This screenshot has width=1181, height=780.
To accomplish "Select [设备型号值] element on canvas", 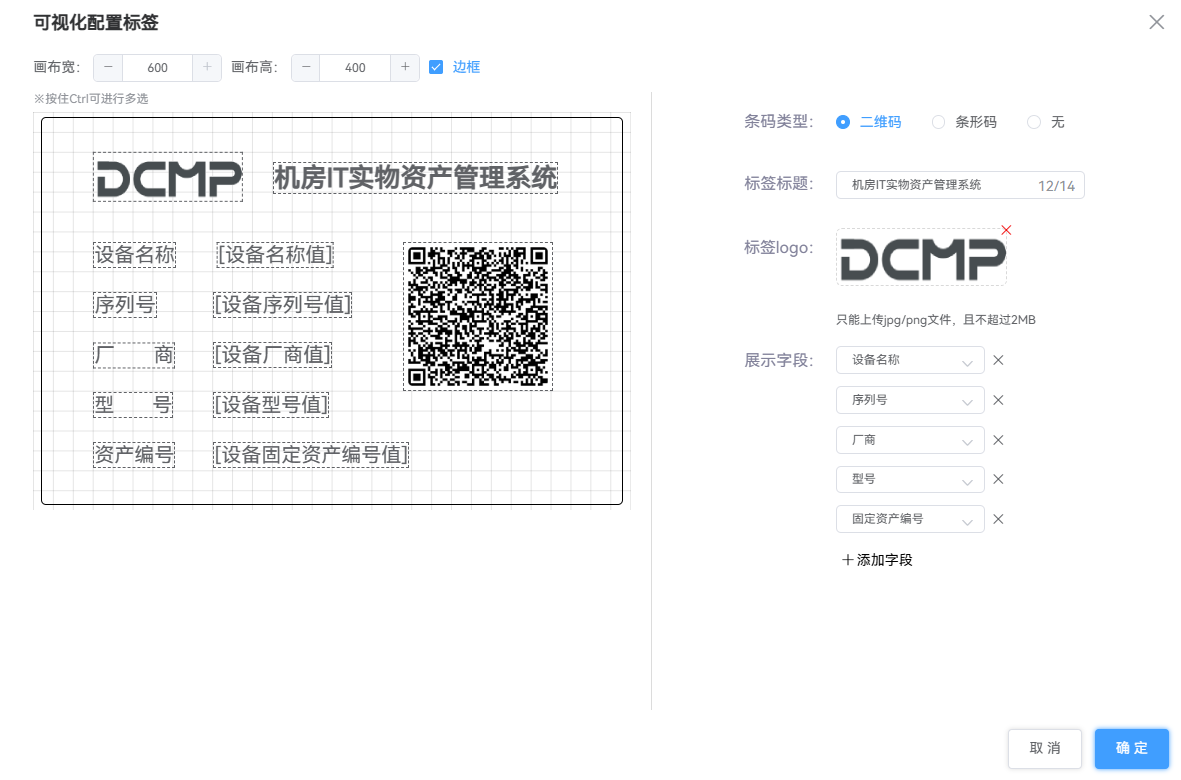I will [x=271, y=405].
